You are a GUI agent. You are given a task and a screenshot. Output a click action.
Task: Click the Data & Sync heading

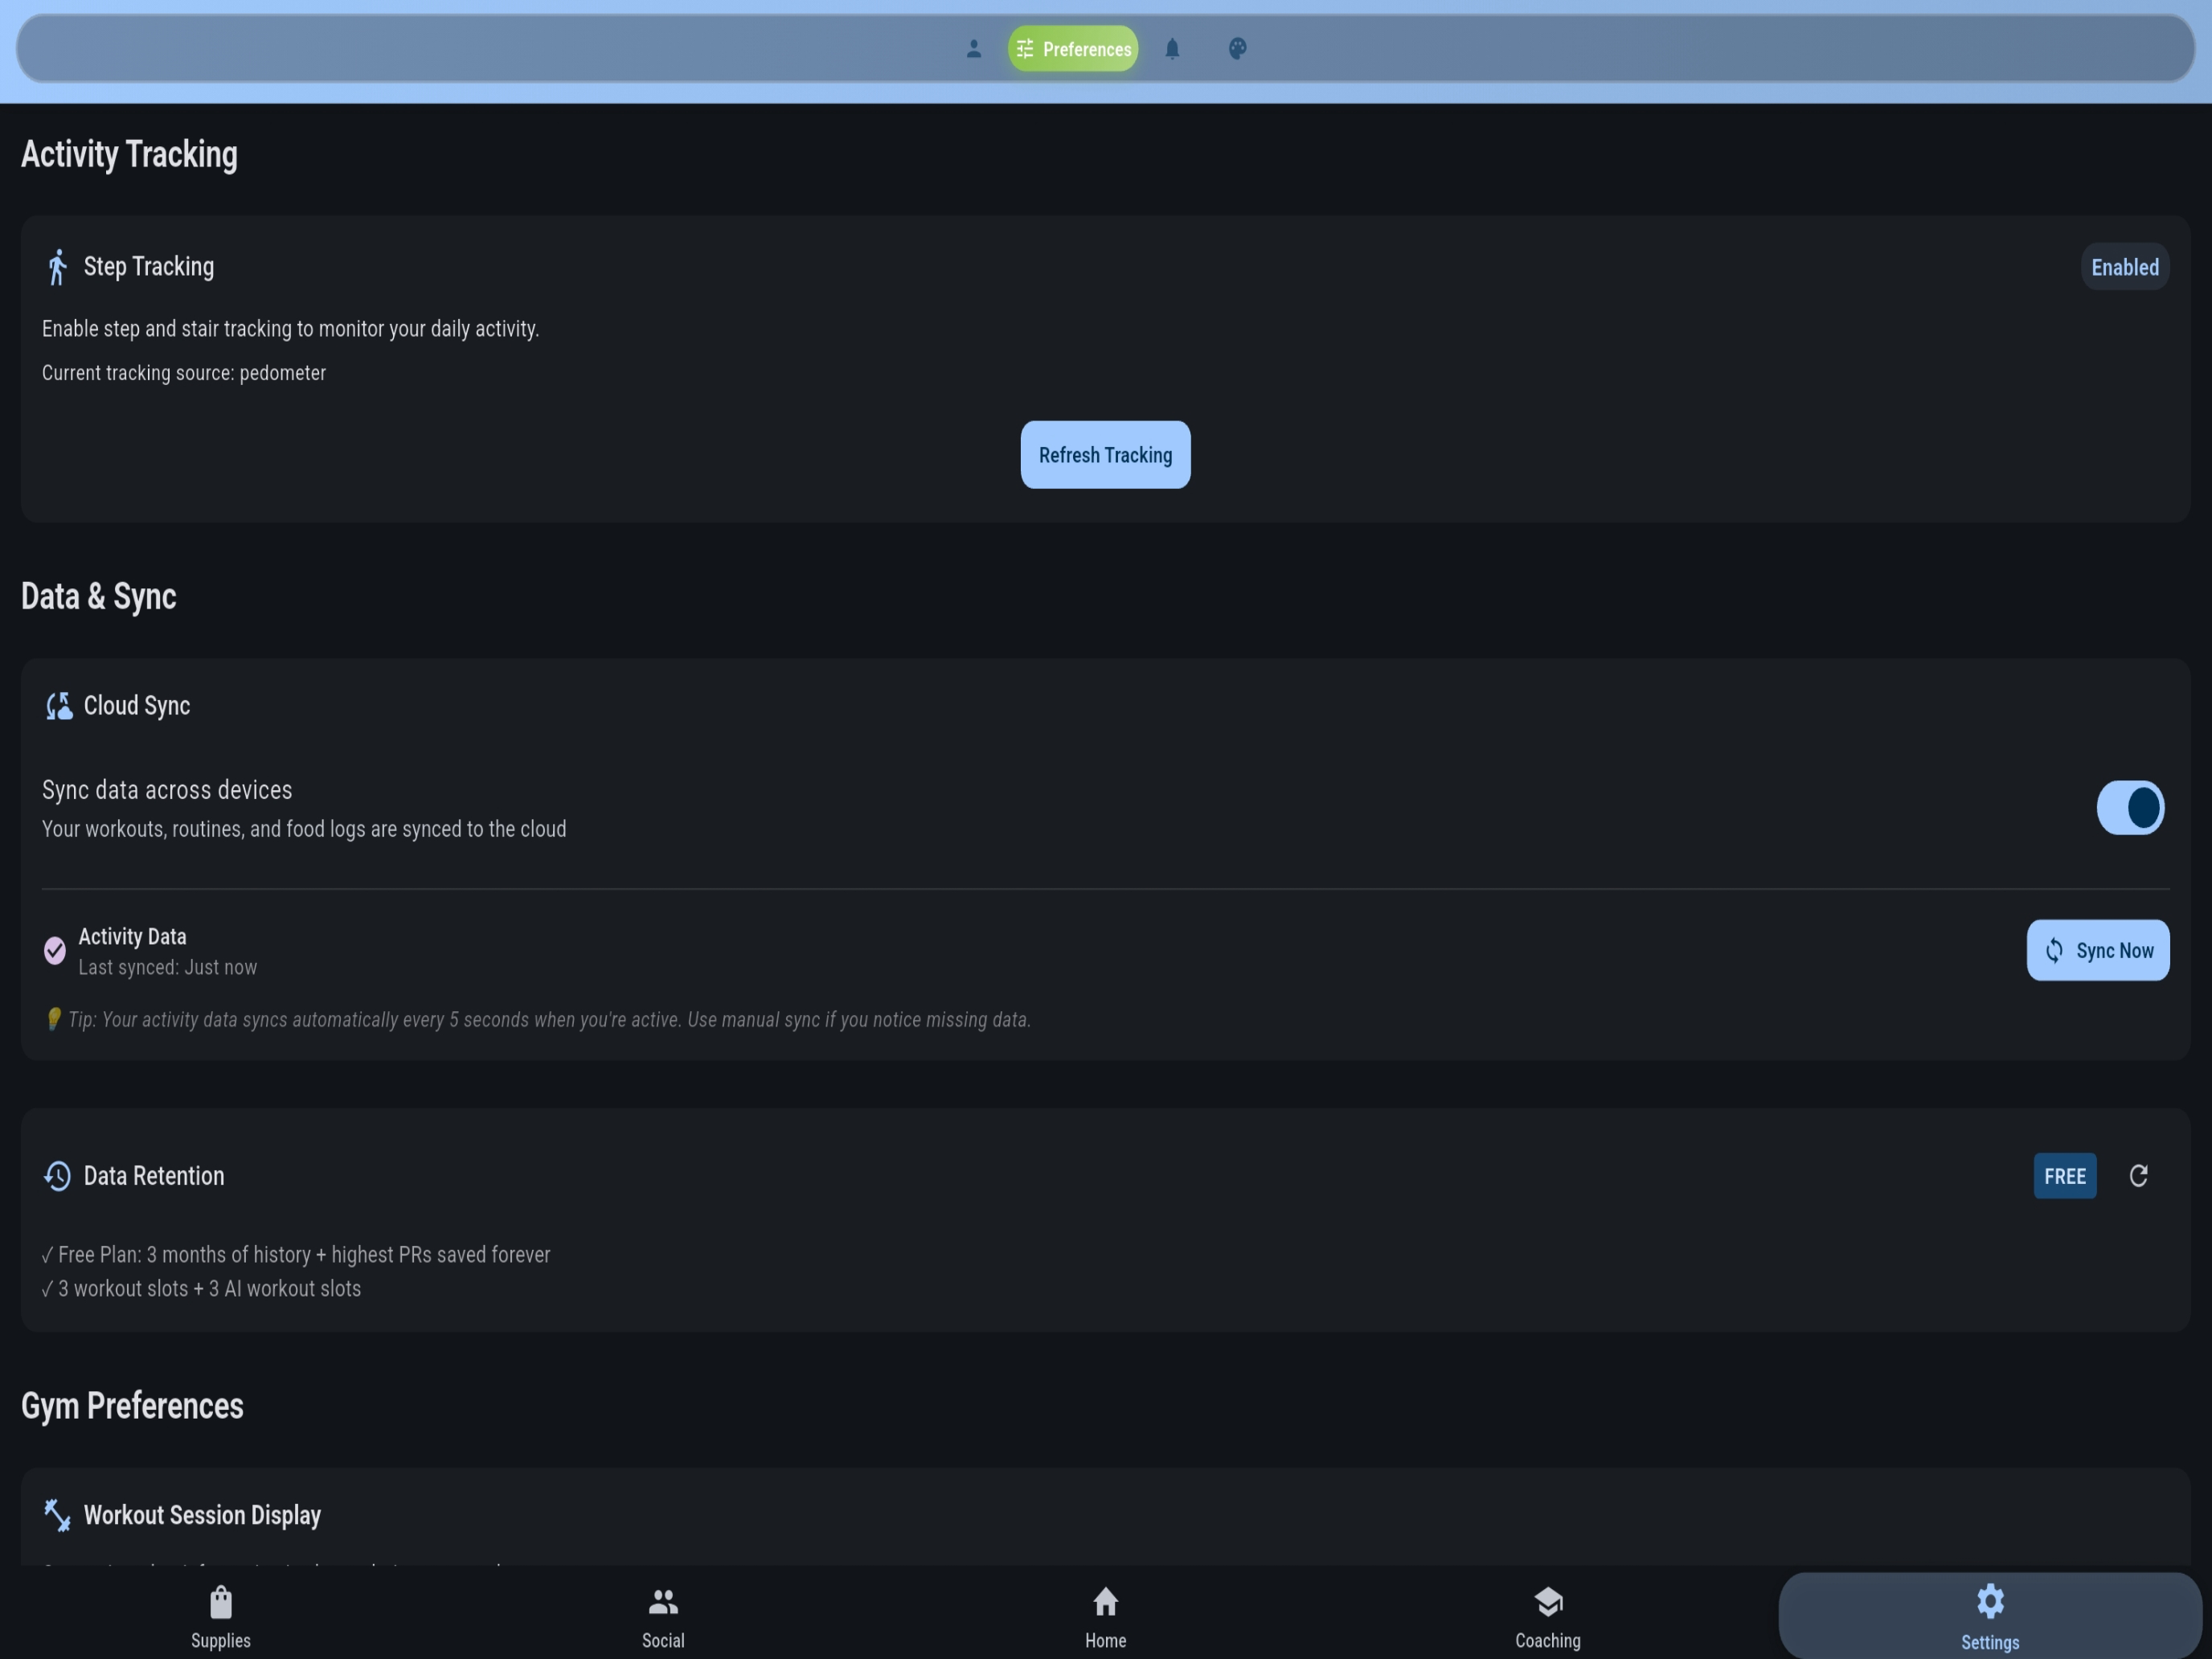[99, 596]
